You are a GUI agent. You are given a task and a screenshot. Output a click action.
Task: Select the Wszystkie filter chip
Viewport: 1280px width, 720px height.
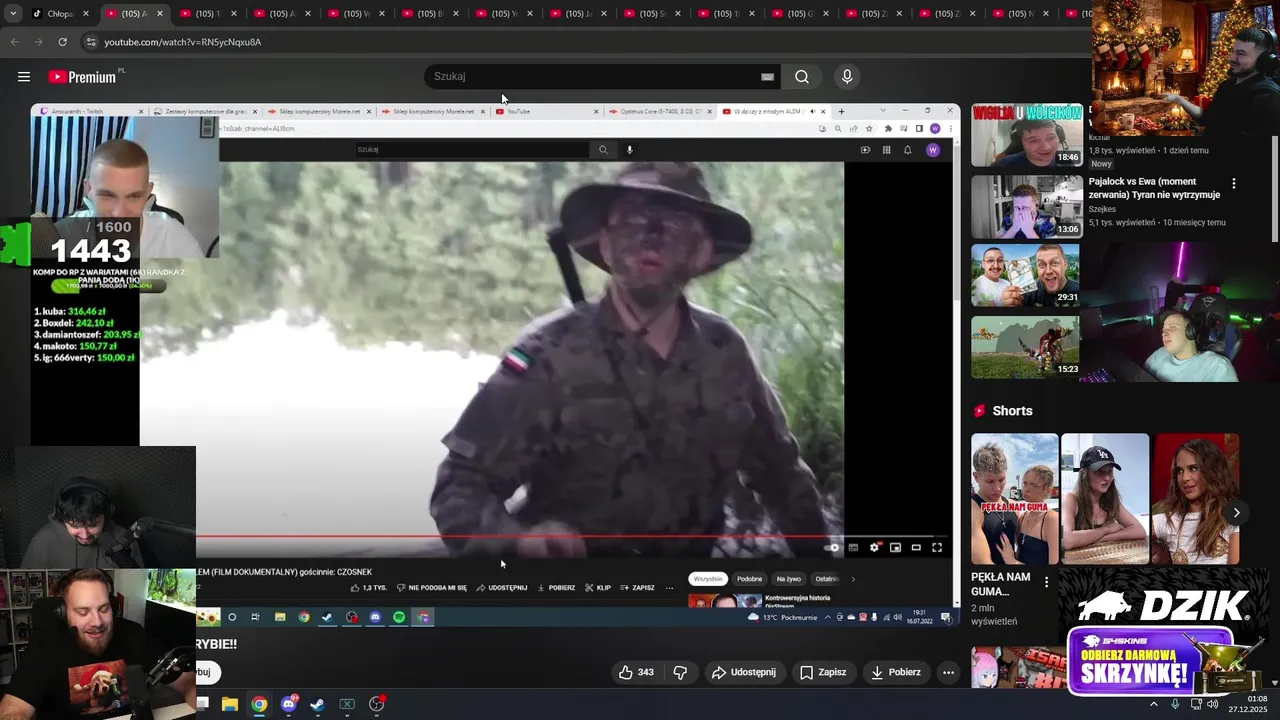pos(708,579)
